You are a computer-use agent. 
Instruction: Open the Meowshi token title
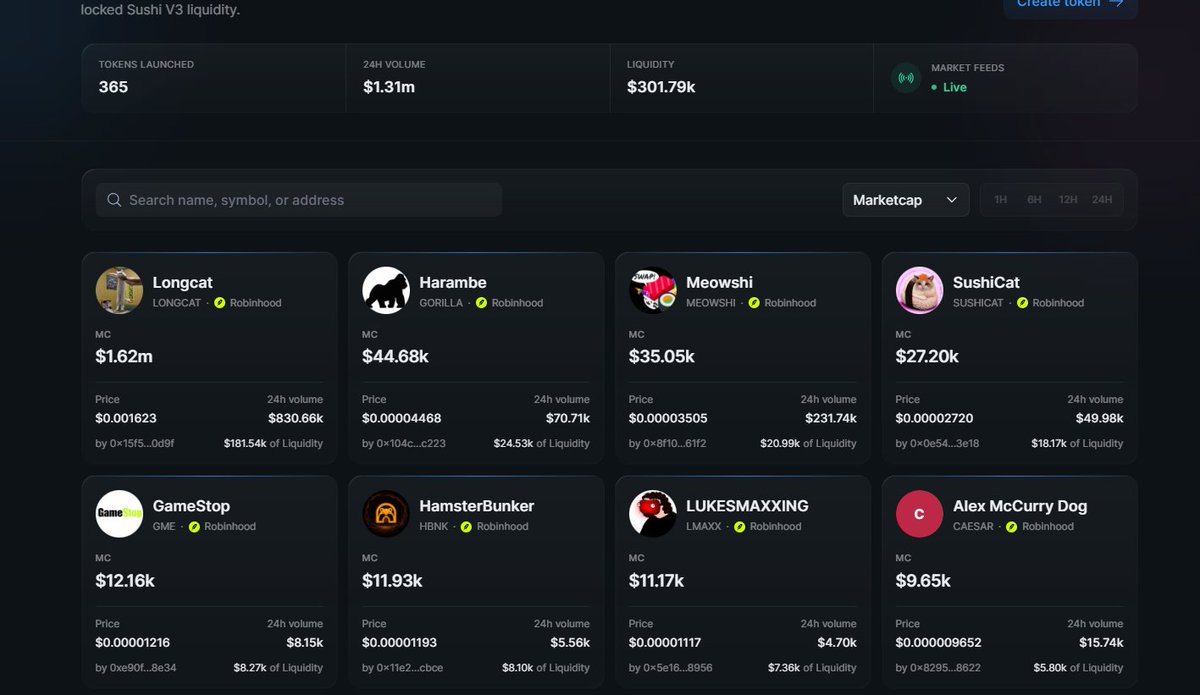(719, 282)
